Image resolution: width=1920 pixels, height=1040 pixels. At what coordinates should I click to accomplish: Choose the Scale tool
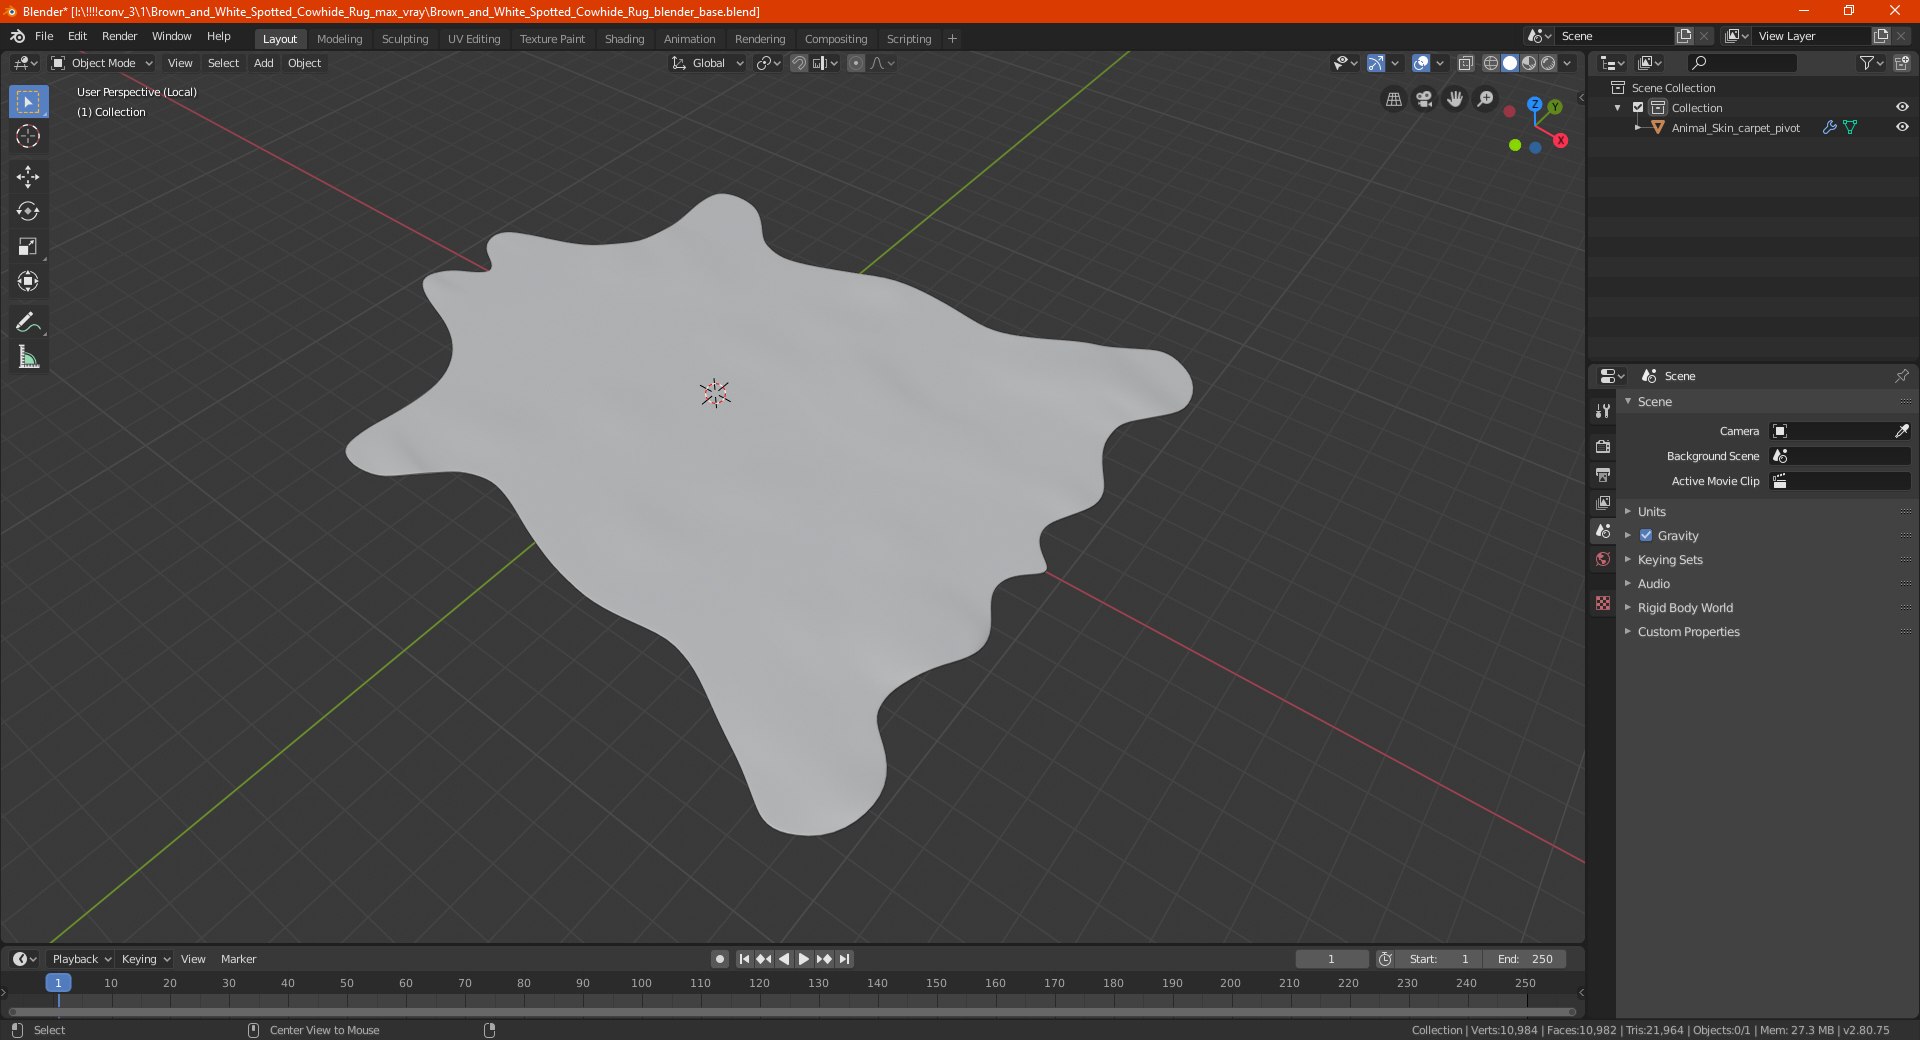coord(28,247)
